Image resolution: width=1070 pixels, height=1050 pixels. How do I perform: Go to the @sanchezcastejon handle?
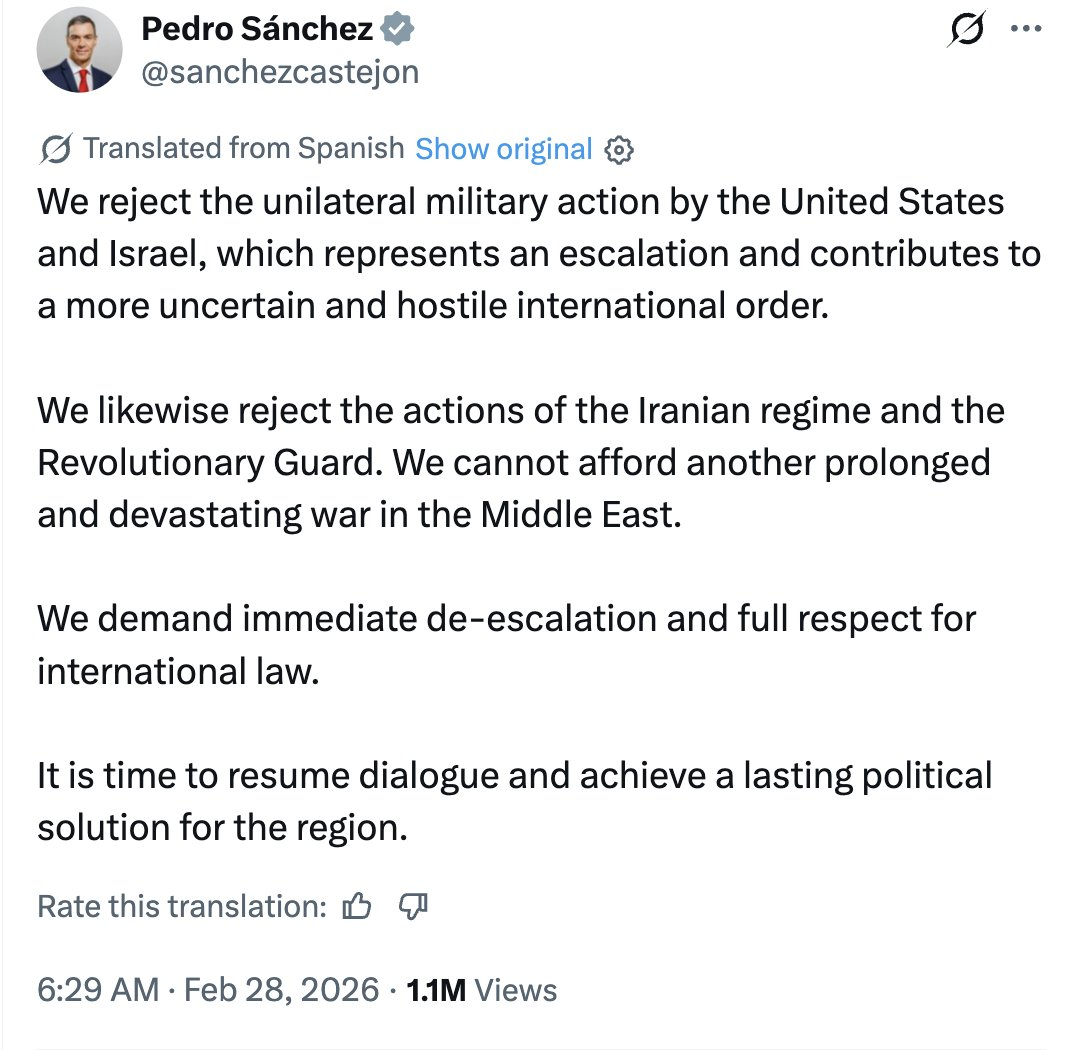point(280,72)
